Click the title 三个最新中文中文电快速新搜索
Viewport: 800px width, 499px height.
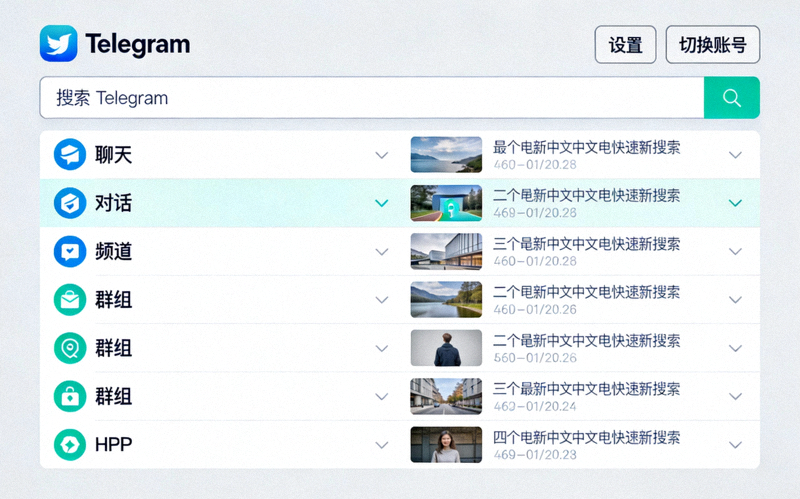[586, 389]
